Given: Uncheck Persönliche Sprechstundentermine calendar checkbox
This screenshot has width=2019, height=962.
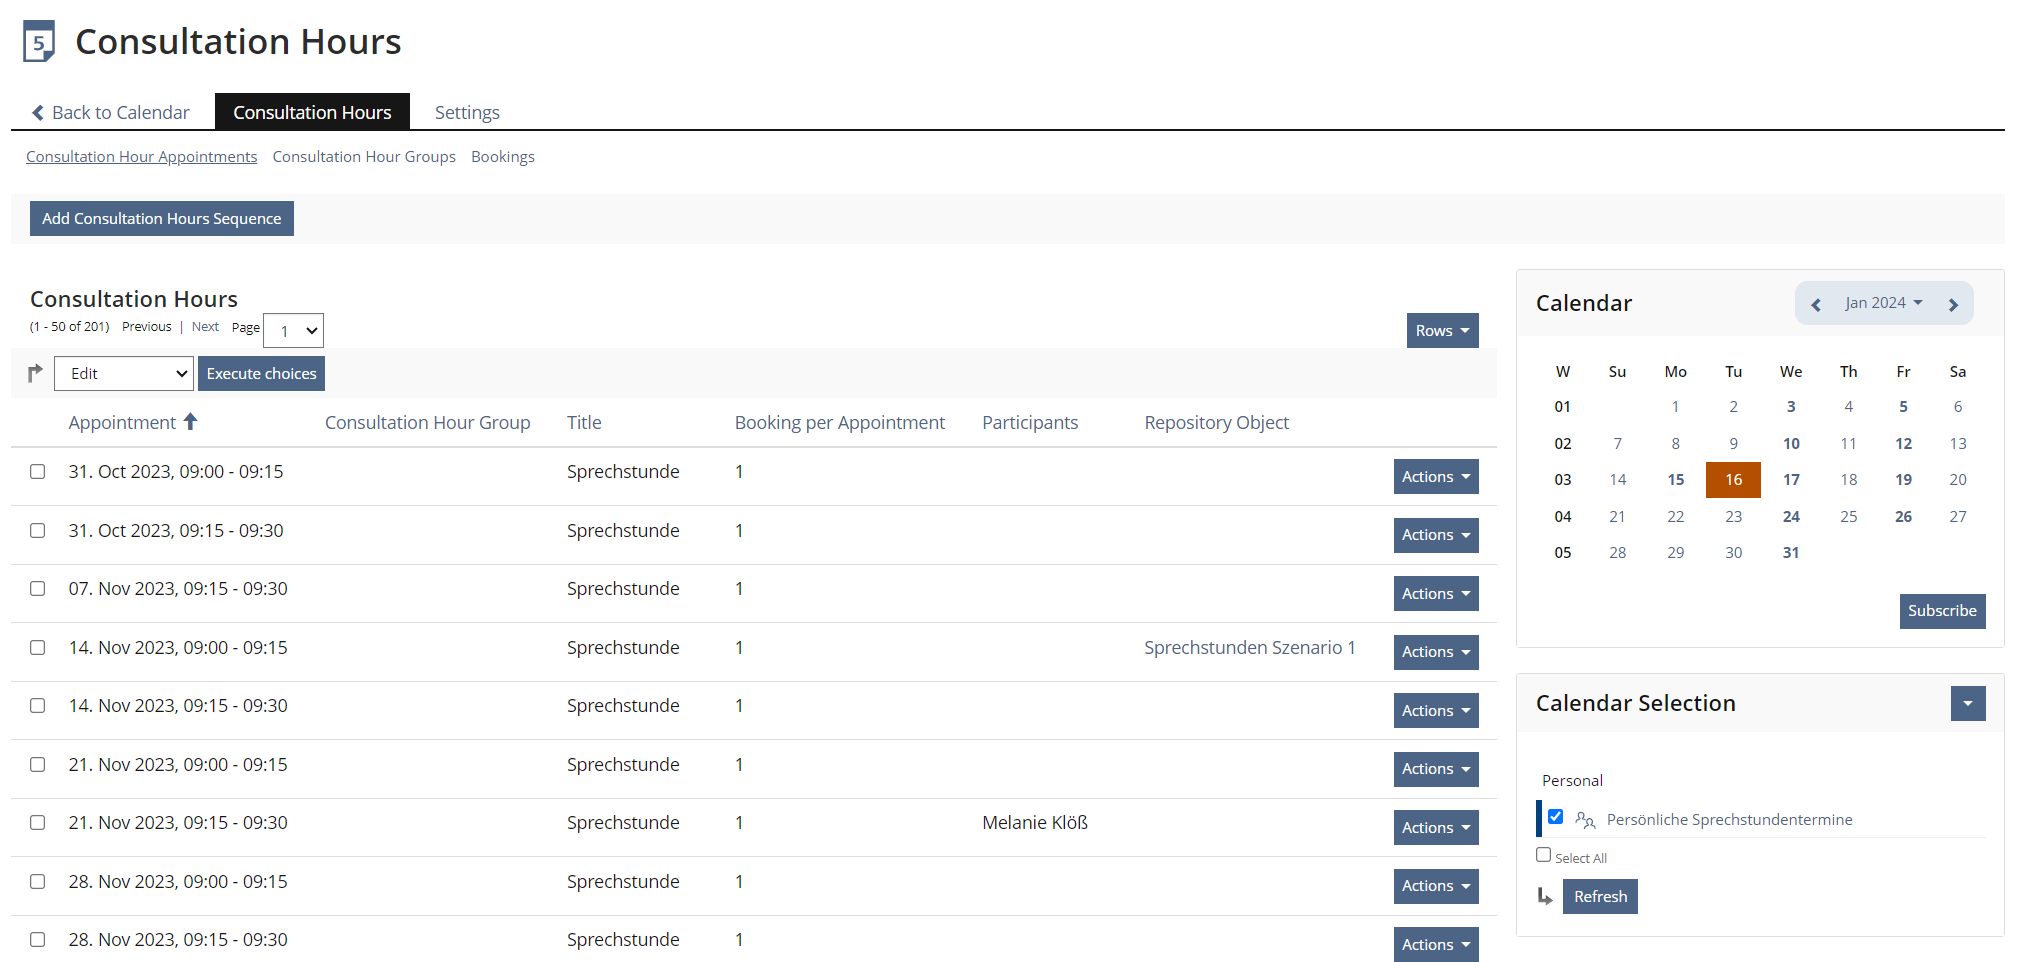Looking at the screenshot, I should pyautogui.click(x=1555, y=817).
